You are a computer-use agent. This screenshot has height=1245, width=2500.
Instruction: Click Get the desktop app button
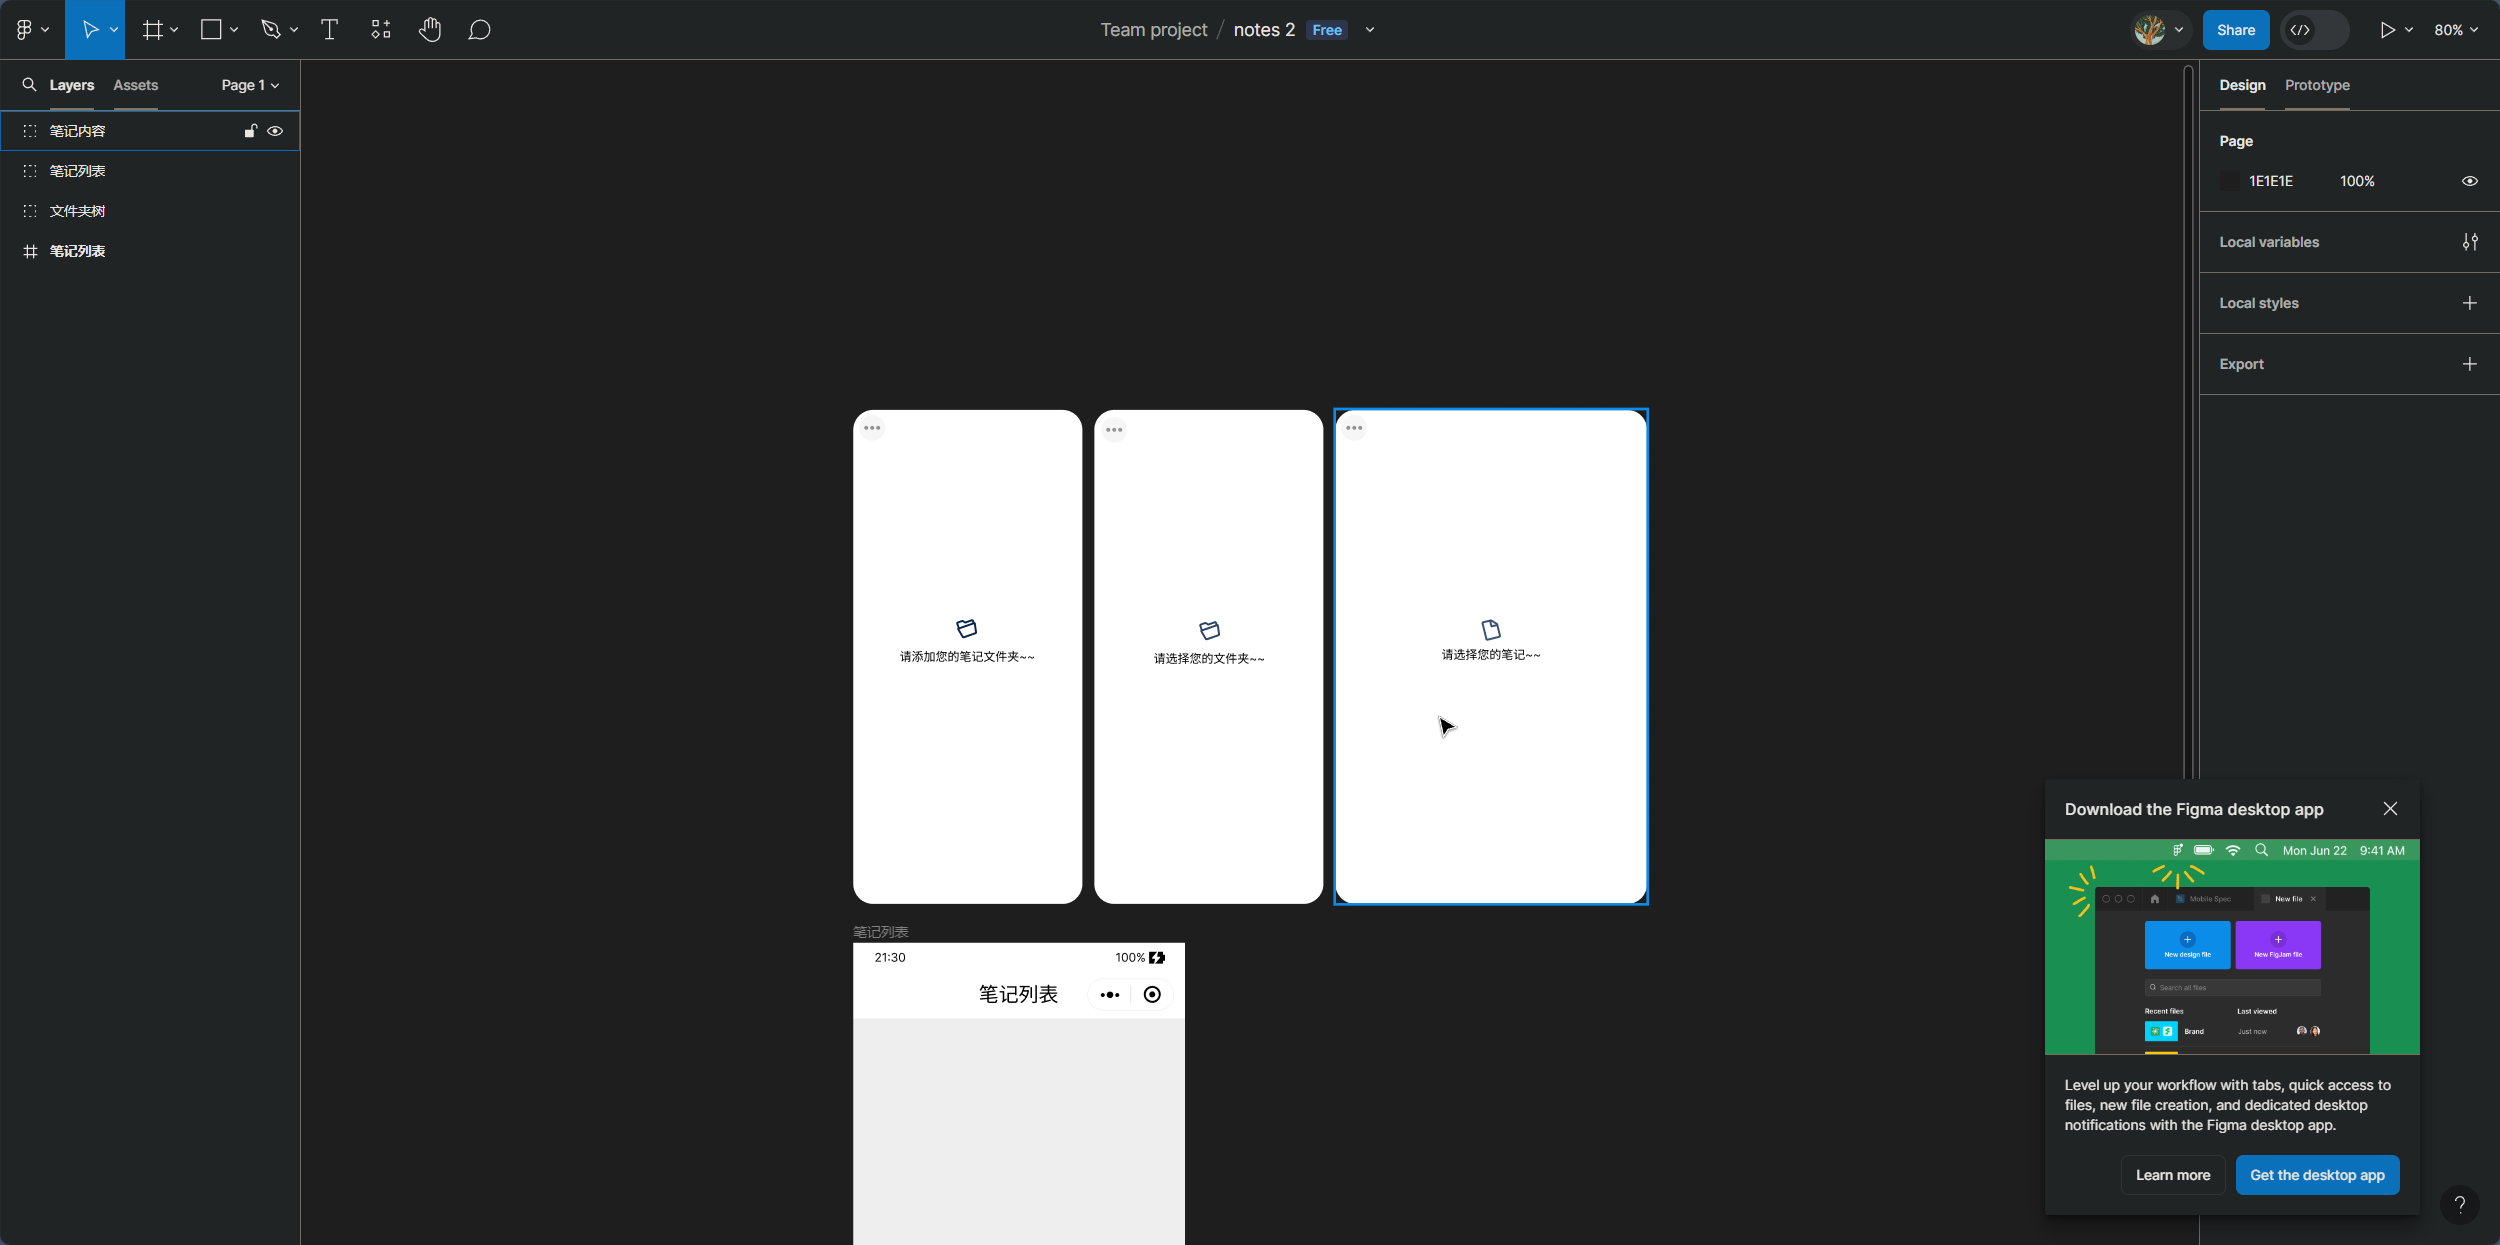point(2315,1175)
